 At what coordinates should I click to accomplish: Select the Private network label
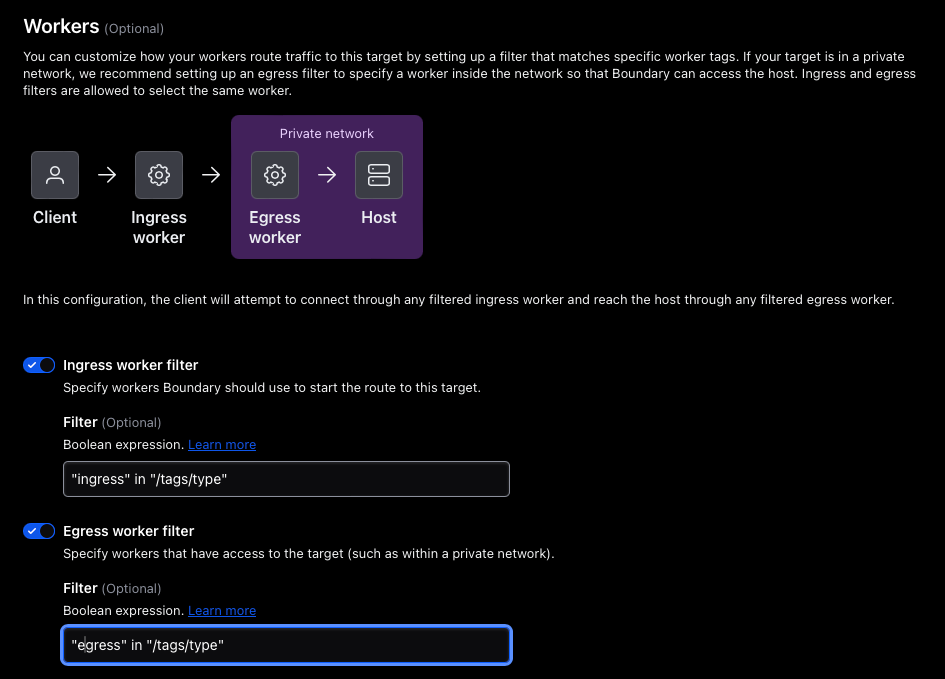pos(327,133)
